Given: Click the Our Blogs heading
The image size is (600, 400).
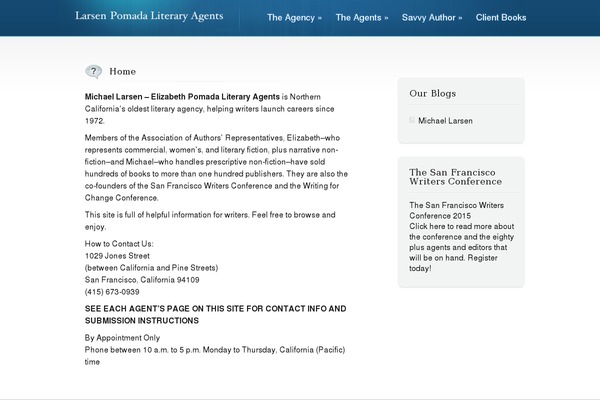Looking at the screenshot, I should (x=432, y=93).
